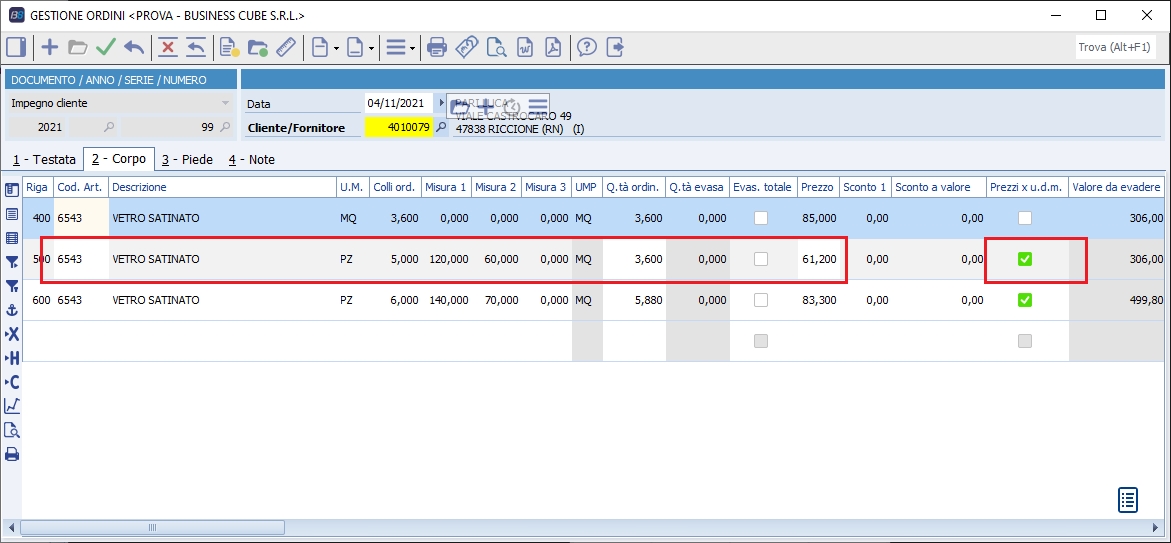The width and height of the screenshot is (1171, 543).
Task: Click the Cliente/Fornitore lookup magnifier button
Action: [x=441, y=128]
